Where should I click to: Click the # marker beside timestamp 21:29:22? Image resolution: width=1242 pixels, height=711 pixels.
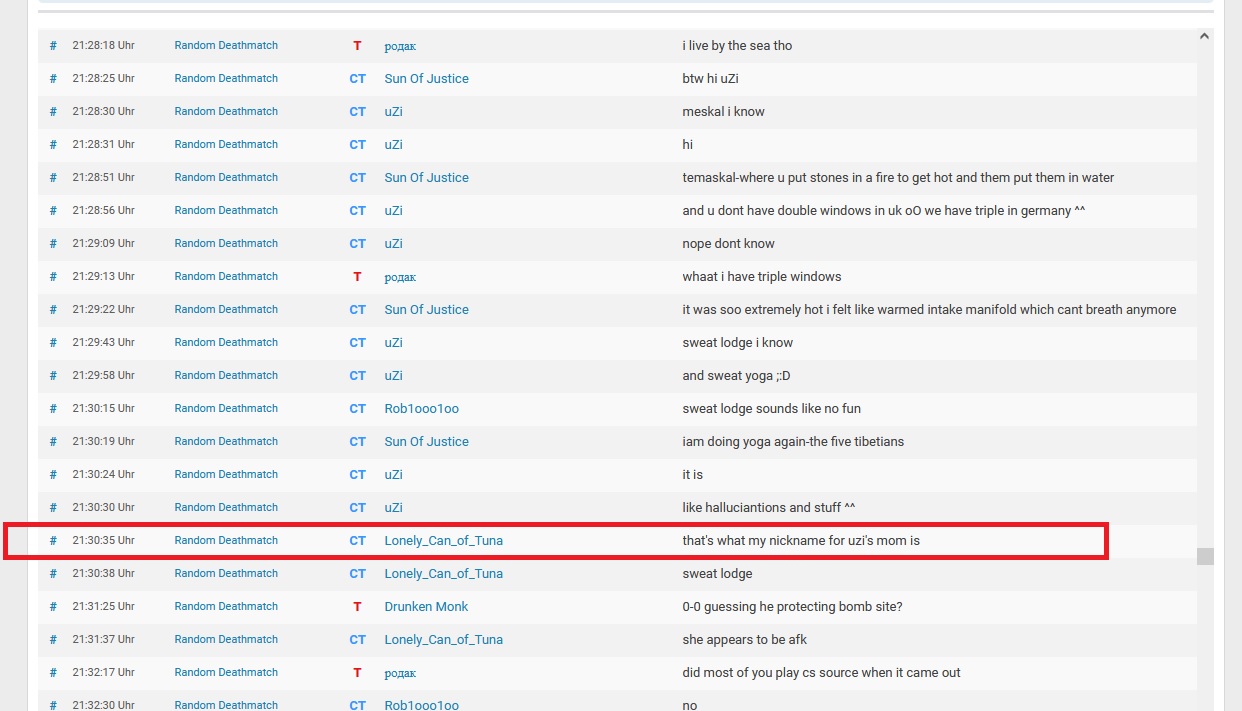click(x=53, y=310)
